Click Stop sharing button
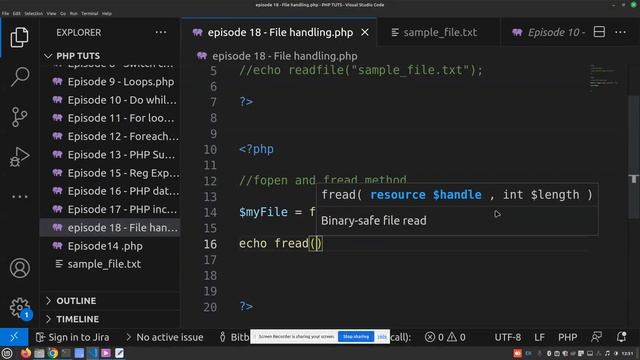Viewport: 640px width, 360px height. tap(356, 337)
